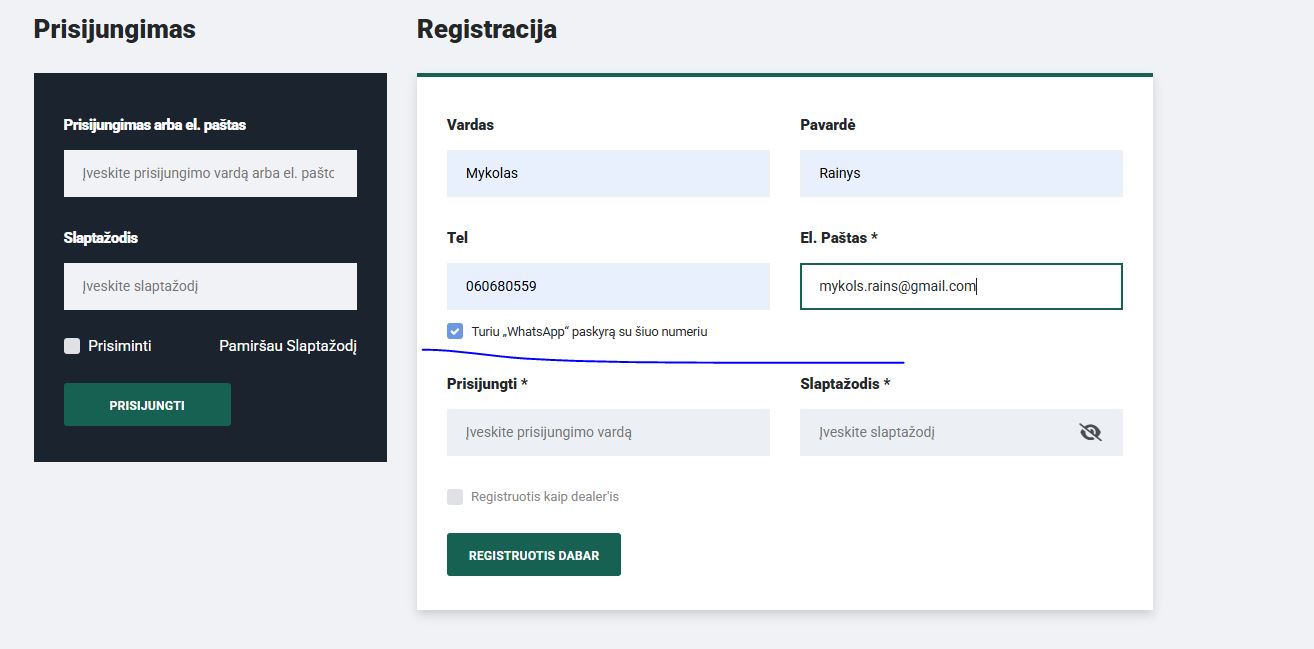Check the Prisiminti remember-me checkbox
Viewport: 1314px width, 649px height.
coord(72,346)
